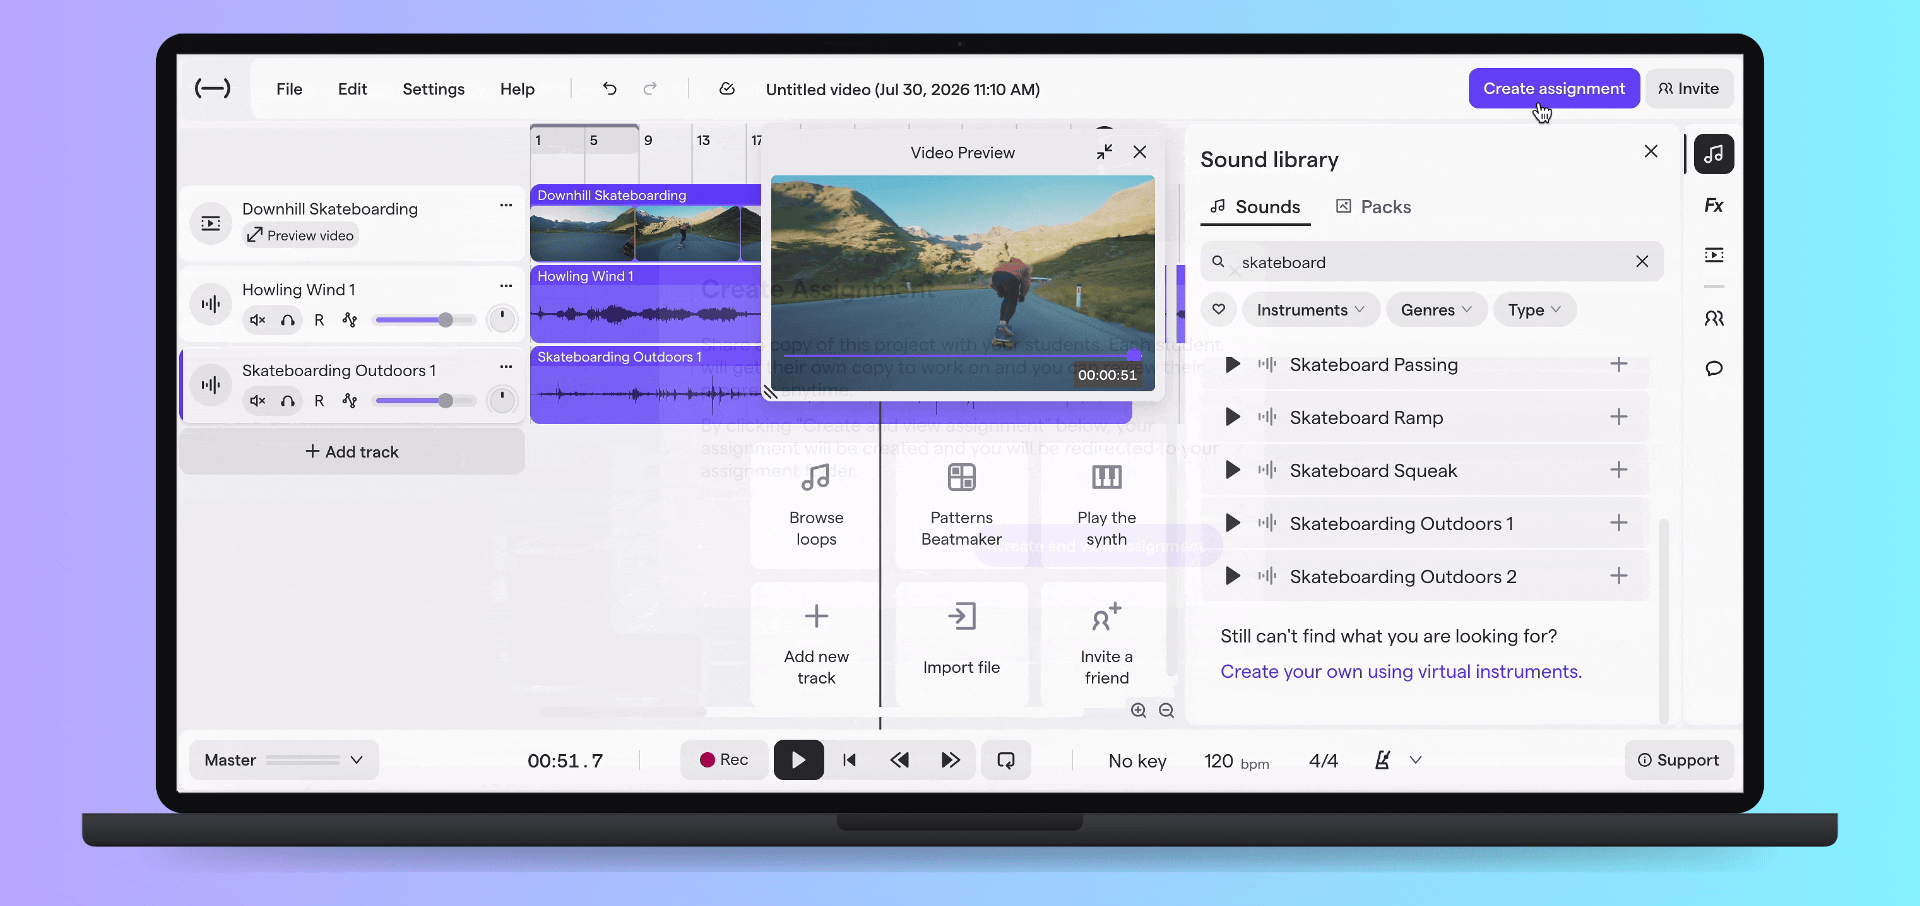1920x906 pixels.
Task: Click the Support button
Action: (x=1679, y=760)
